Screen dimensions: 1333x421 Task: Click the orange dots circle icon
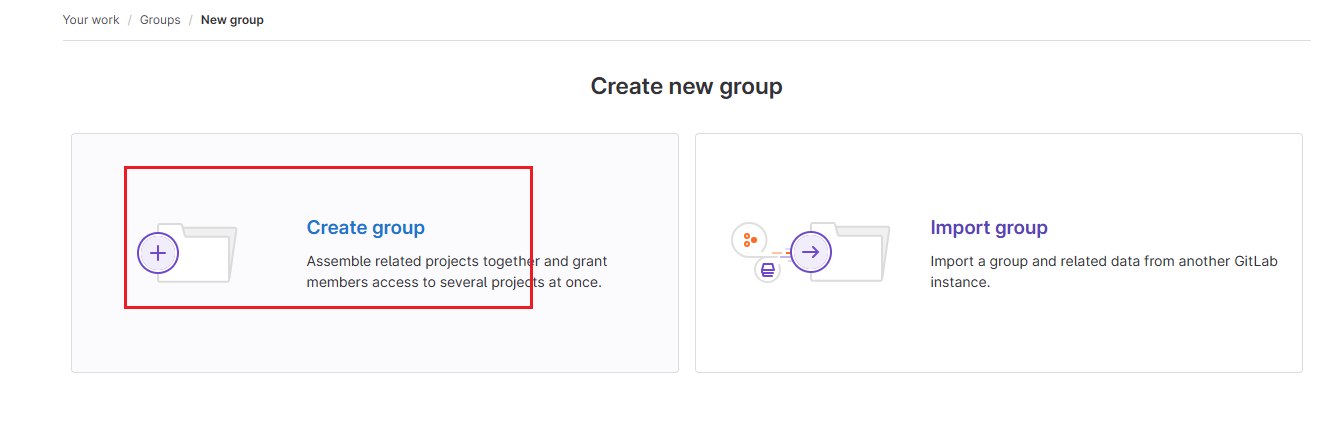(748, 240)
